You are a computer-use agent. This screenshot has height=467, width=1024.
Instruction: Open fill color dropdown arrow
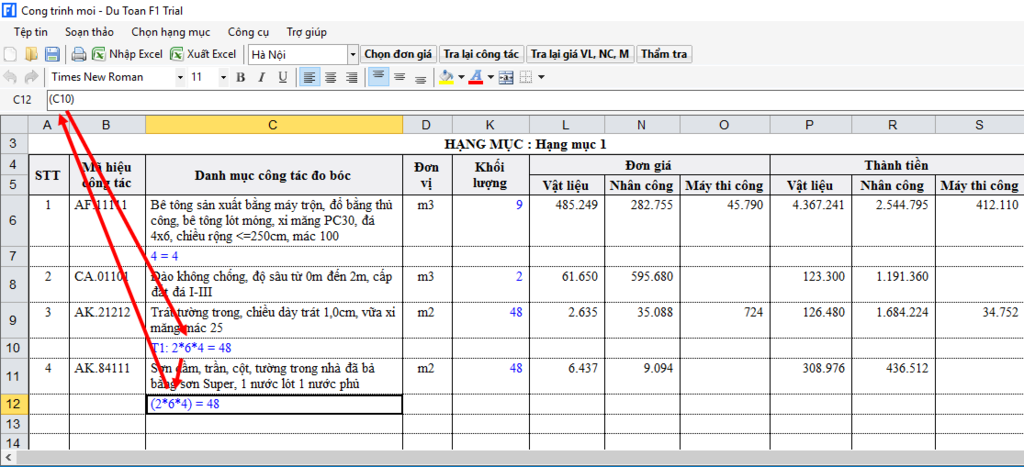coord(461,78)
